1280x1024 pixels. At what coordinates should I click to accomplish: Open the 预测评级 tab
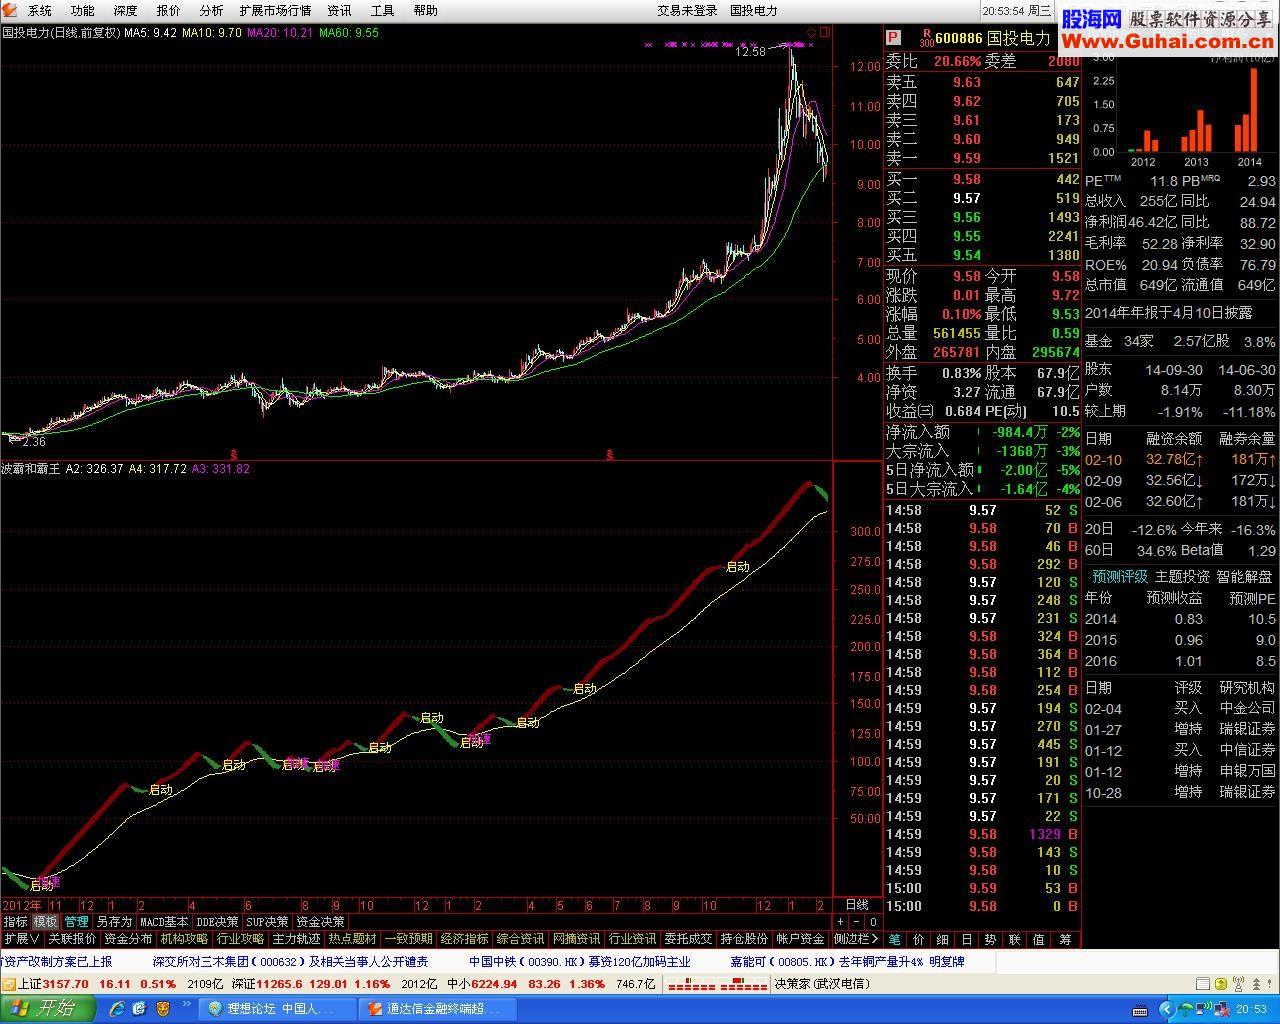(x=1120, y=577)
